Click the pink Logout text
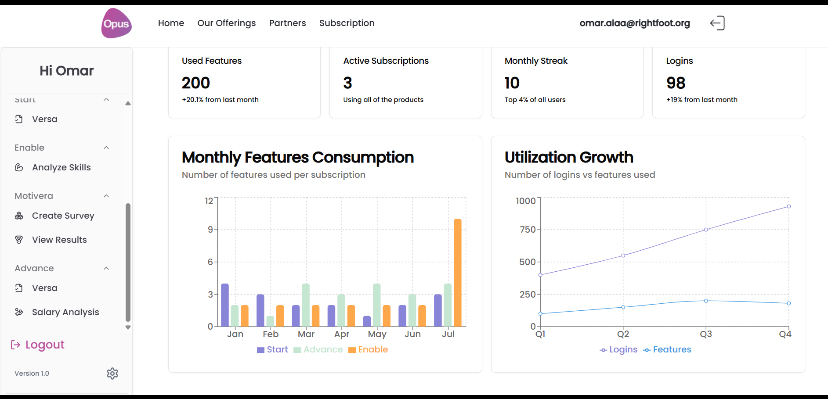Image resolution: width=828 pixels, height=399 pixels. pyautogui.click(x=45, y=345)
